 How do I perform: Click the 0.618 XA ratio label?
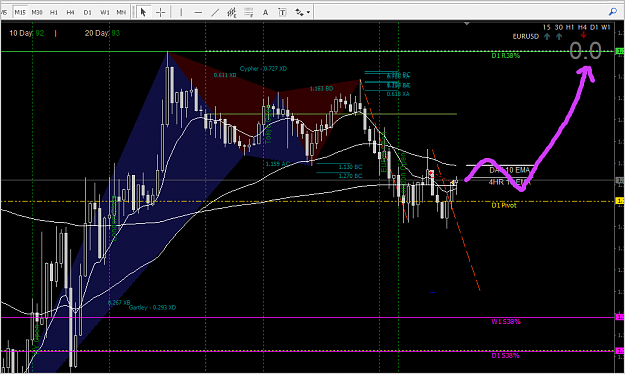pos(398,94)
